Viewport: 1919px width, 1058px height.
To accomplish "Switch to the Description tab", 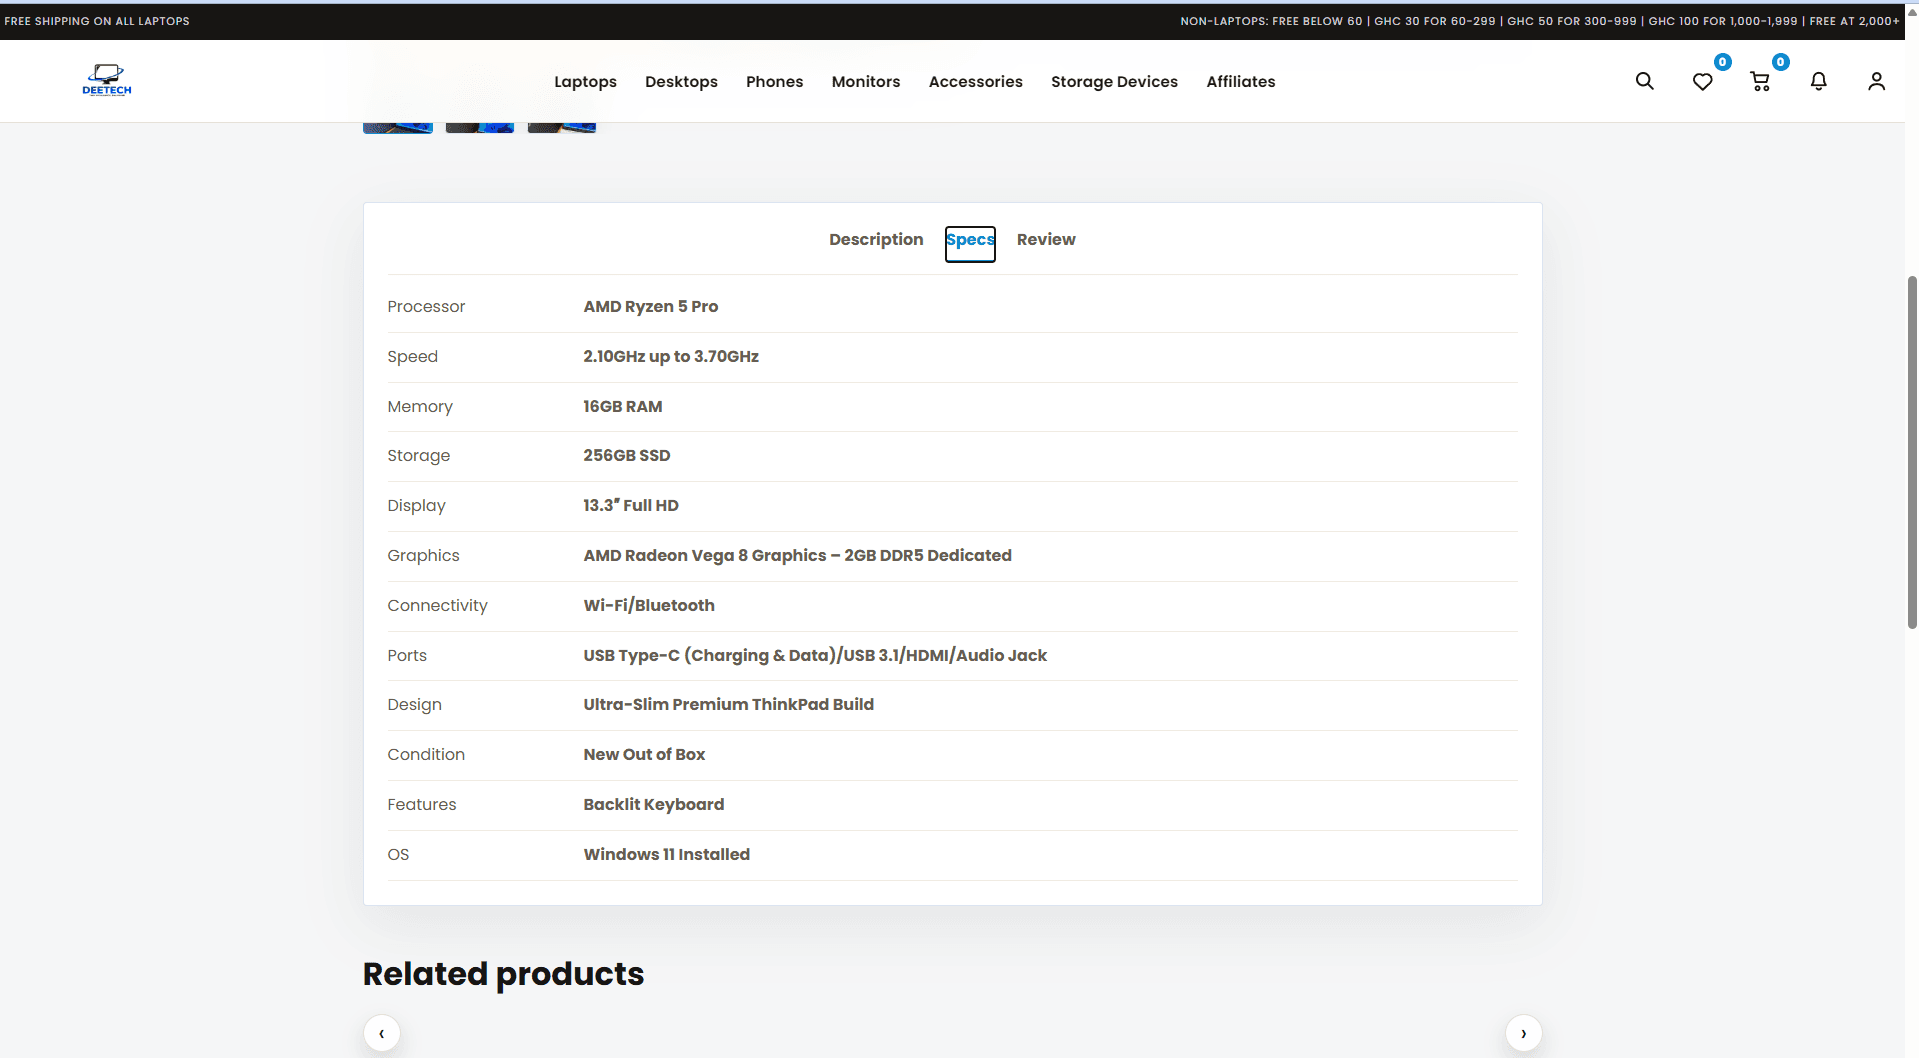I will [876, 239].
